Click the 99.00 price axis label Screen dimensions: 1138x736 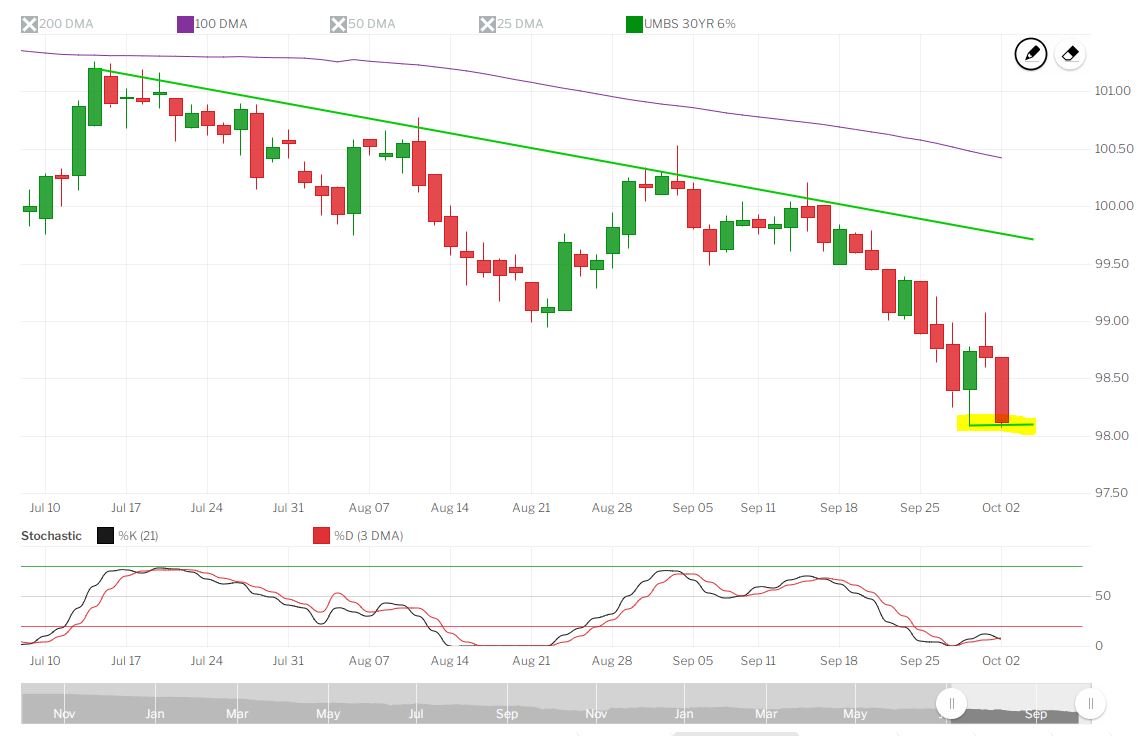pyautogui.click(x=1112, y=321)
